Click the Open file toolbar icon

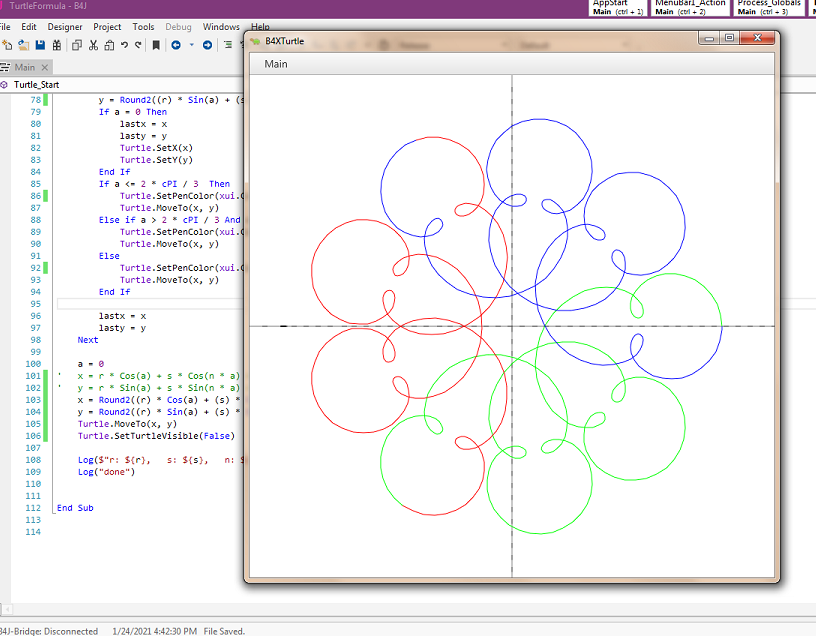pyautogui.click(x=23, y=45)
